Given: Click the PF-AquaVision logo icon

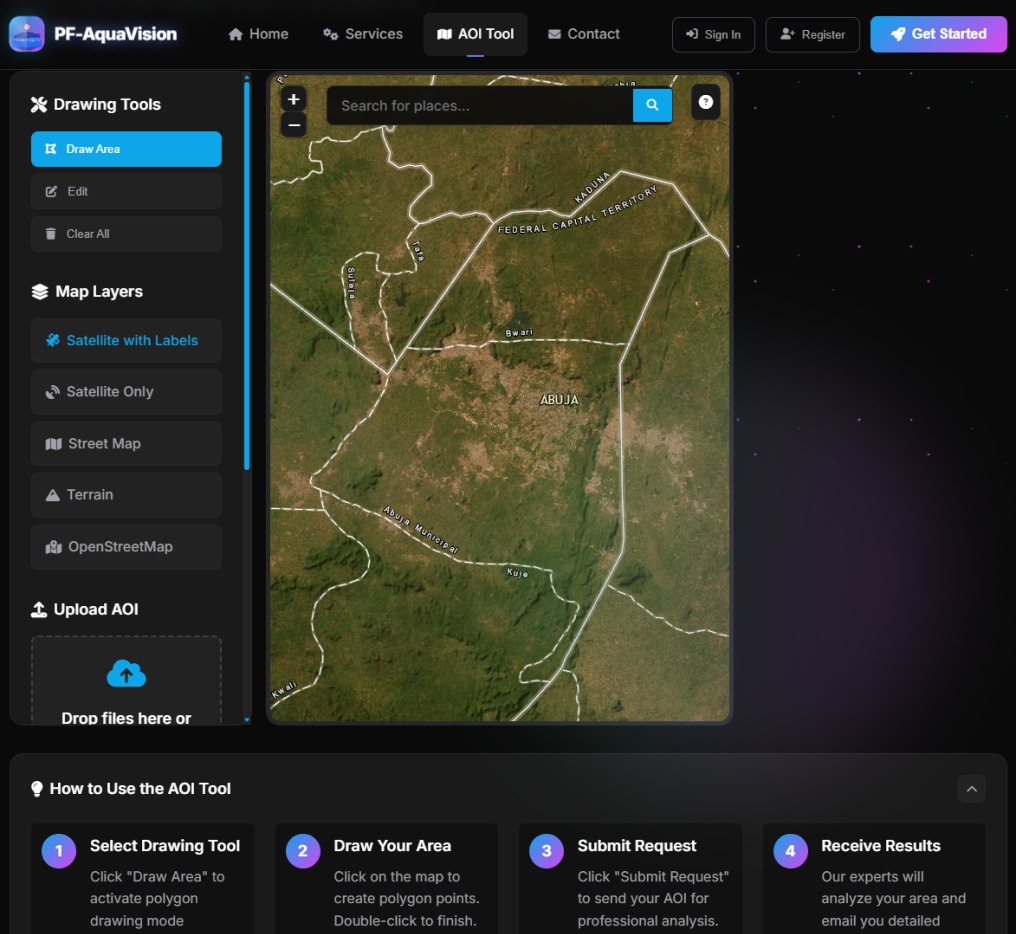Looking at the screenshot, I should coord(27,34).
